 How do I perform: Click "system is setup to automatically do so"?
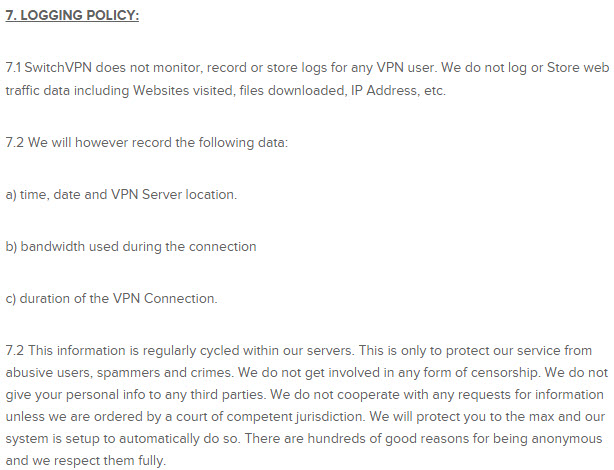coord(122,438)
